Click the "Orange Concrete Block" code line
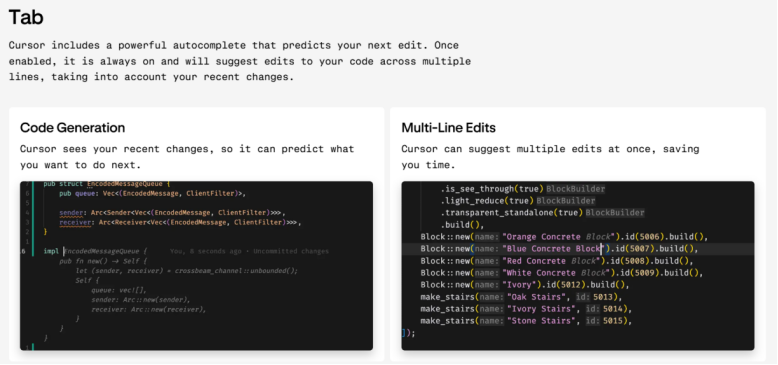The image size is (778, 365). pyautogui.click(x=564, y=237)
